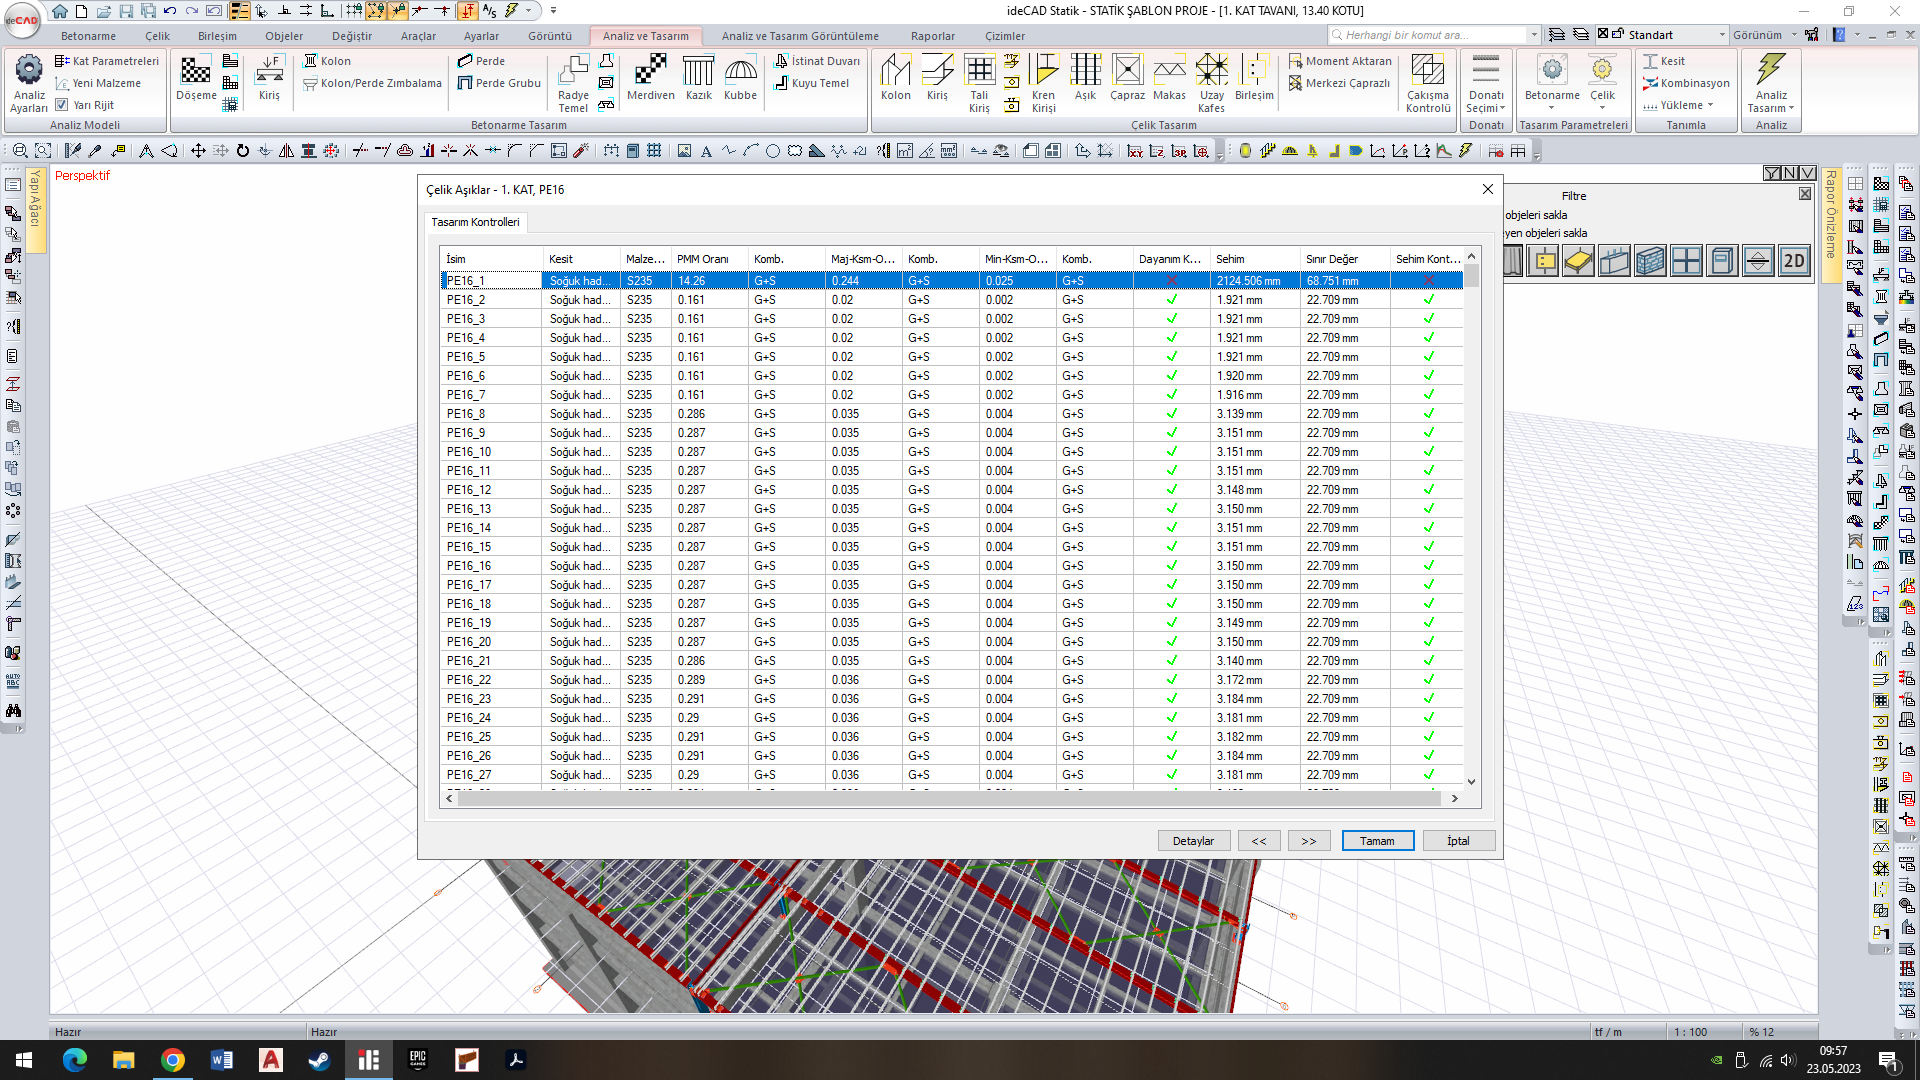Open the Çelik ribbon tab
The height and width of the screenshot is (1080, 1920).
click(157, 36)
